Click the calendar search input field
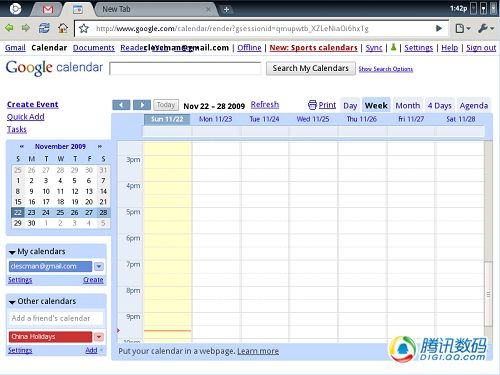This screenshot has width=500, height=375. pyautogui.click(x=185, y=68)
